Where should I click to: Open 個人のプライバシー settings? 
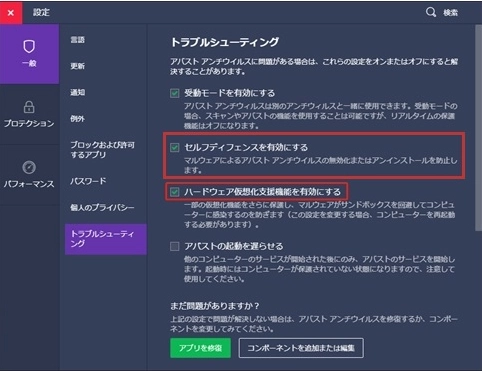pyautogui.click(x=102, y=207)
